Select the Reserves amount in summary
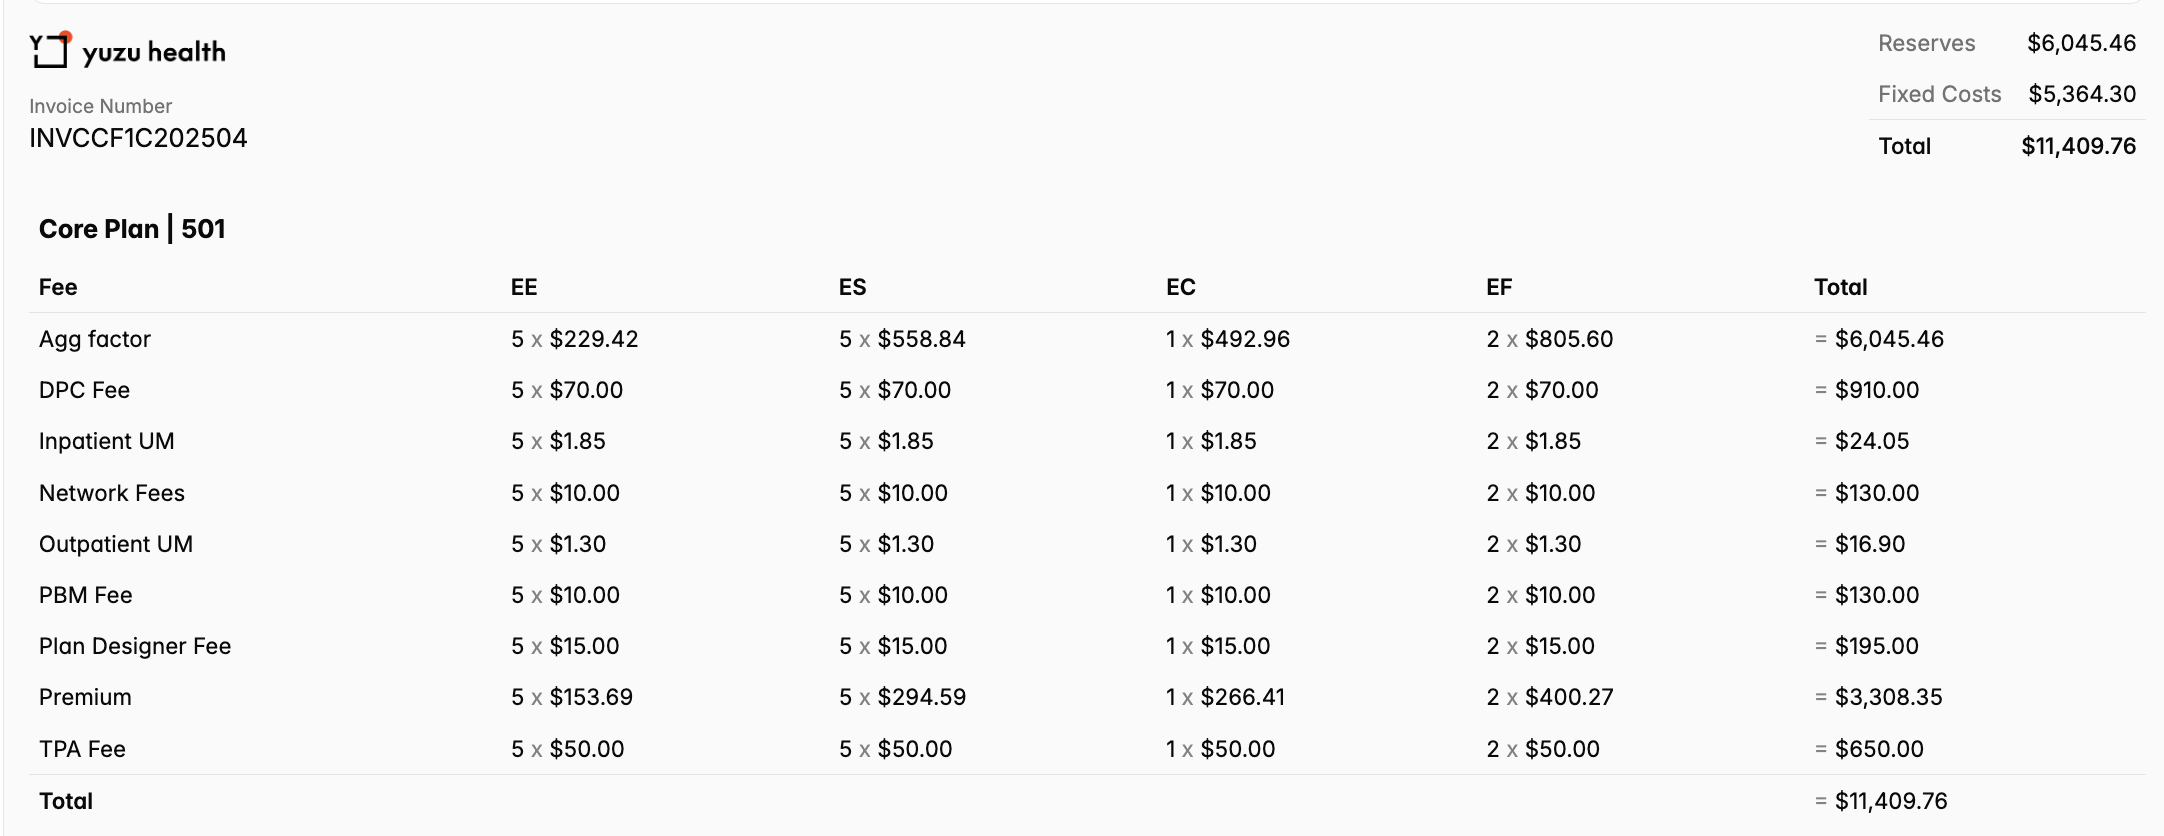Viewport: 2164px width, 836px height. [2081, 43]
